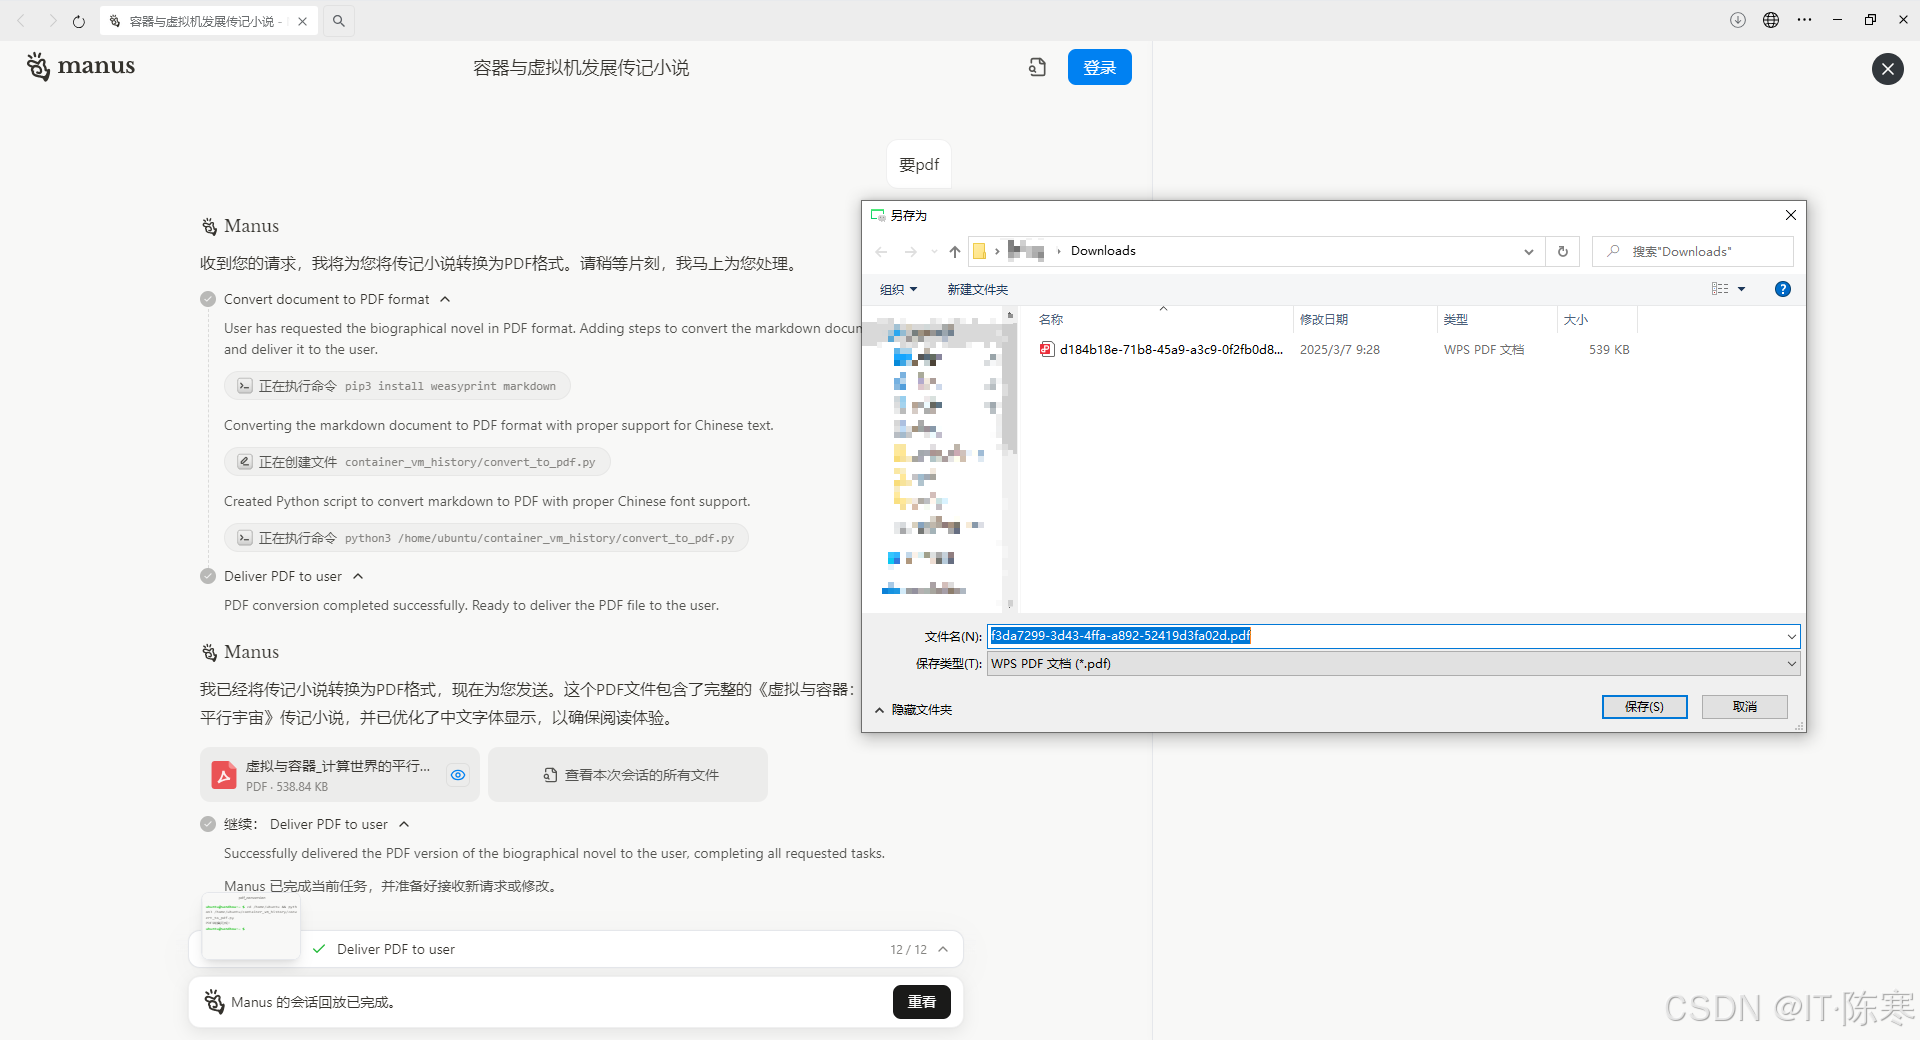Click the 搜索"Downloads" search field
The width and height of the screenshot is (1920, 1040).
[1692, 251]
